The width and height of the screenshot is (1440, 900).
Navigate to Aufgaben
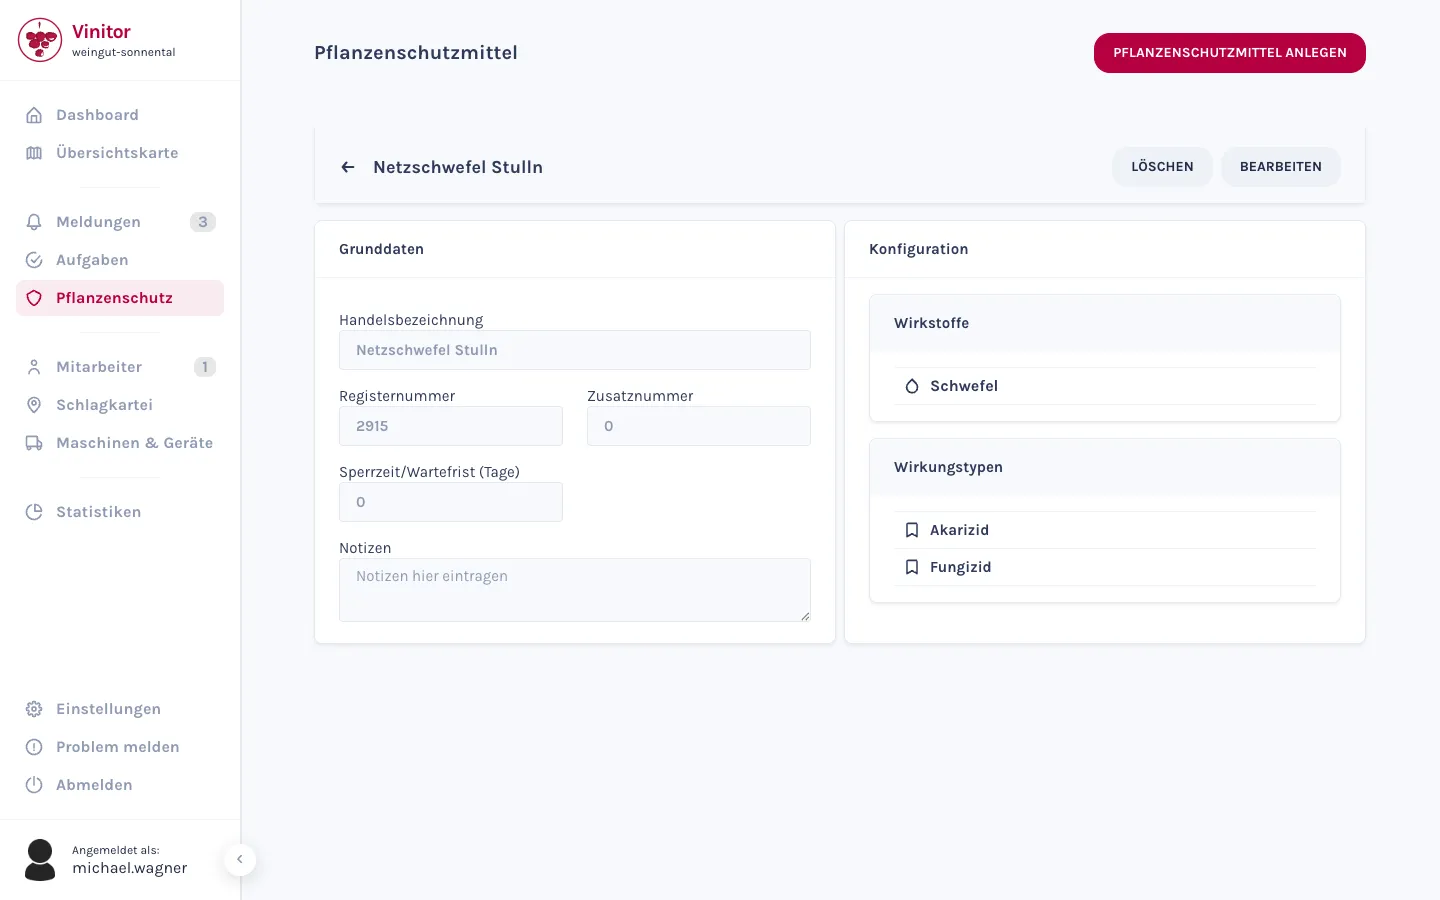click(x=120, y=260)
